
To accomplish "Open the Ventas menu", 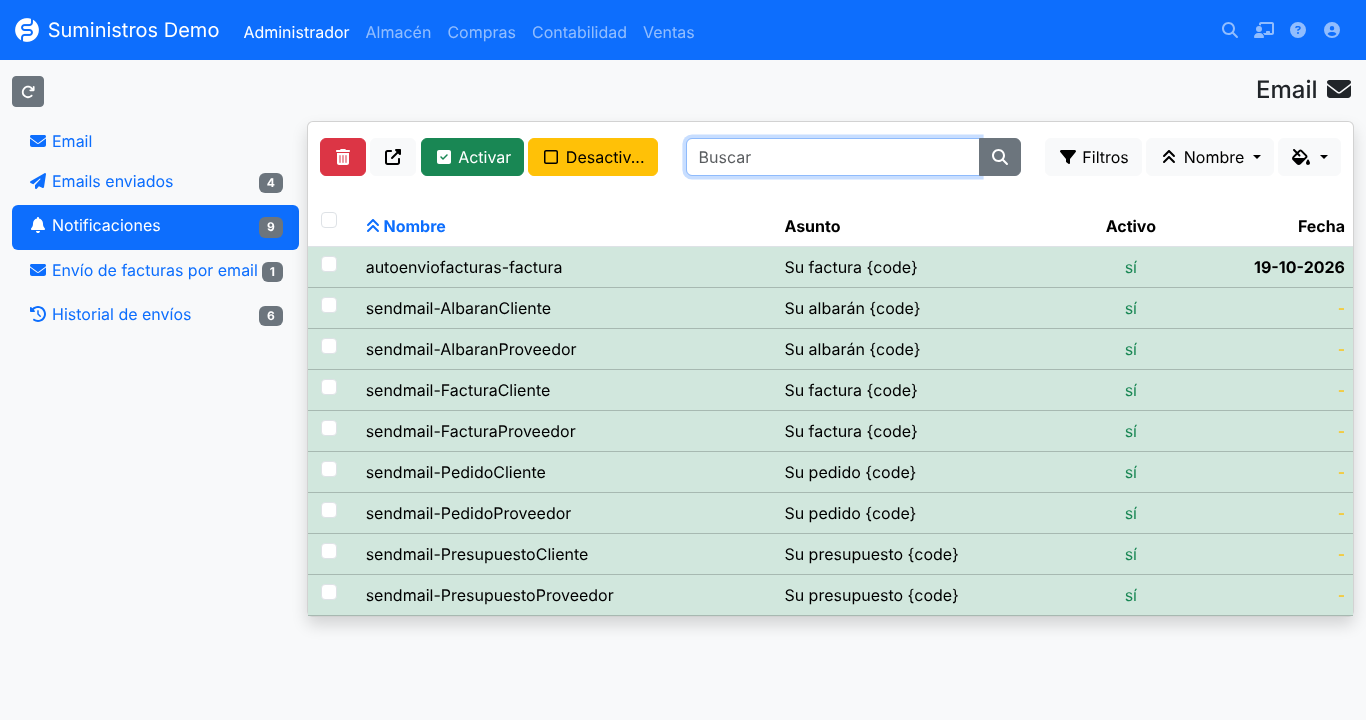I will (668, 32).
